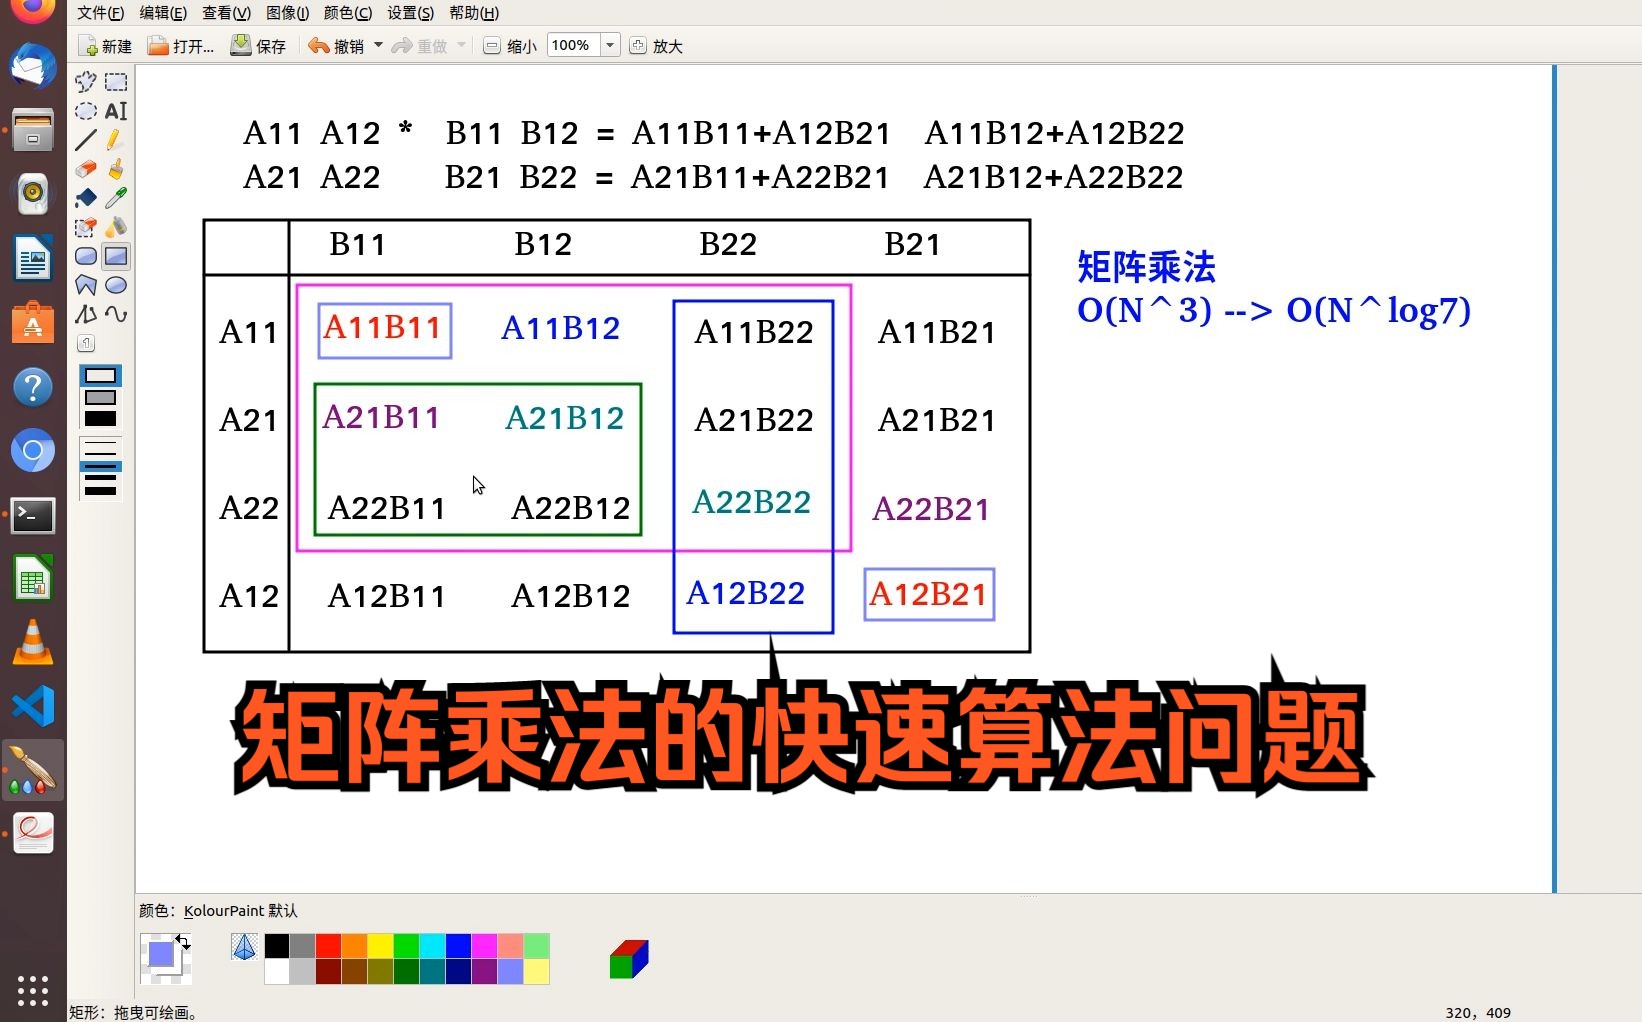Select the Line tool
The width and height of the screenshot is (1642, 1022).
coord(86,140)
